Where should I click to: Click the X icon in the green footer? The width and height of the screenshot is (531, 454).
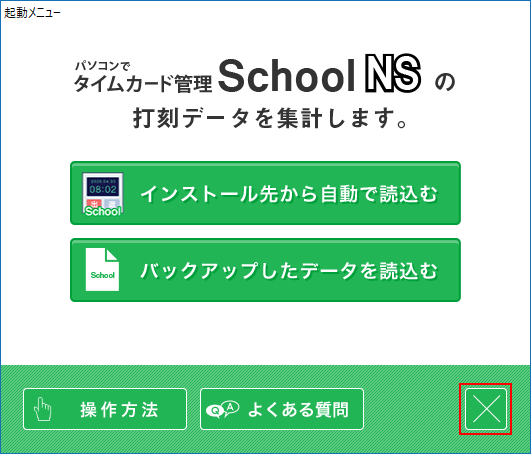[486, 409]
